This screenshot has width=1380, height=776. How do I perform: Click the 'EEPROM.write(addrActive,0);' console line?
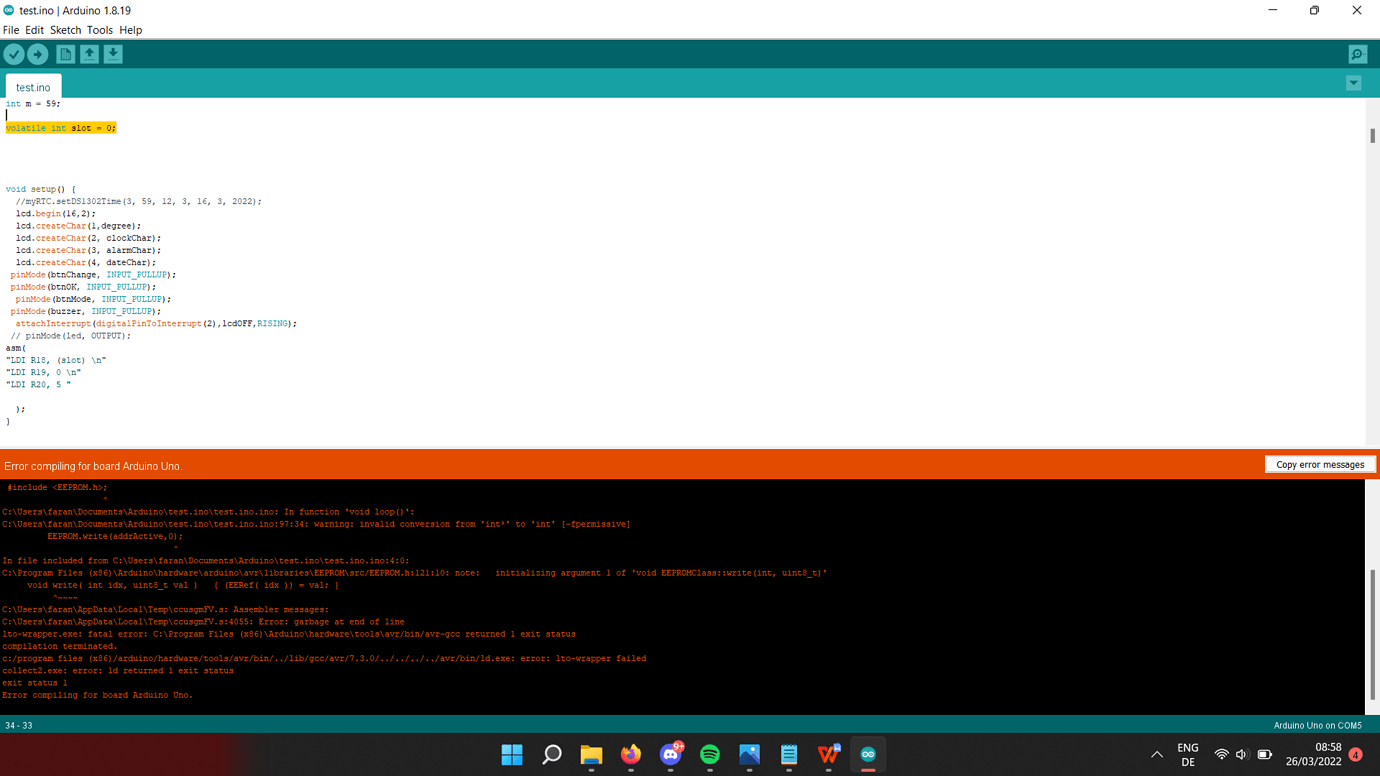(x=115, y=537)
